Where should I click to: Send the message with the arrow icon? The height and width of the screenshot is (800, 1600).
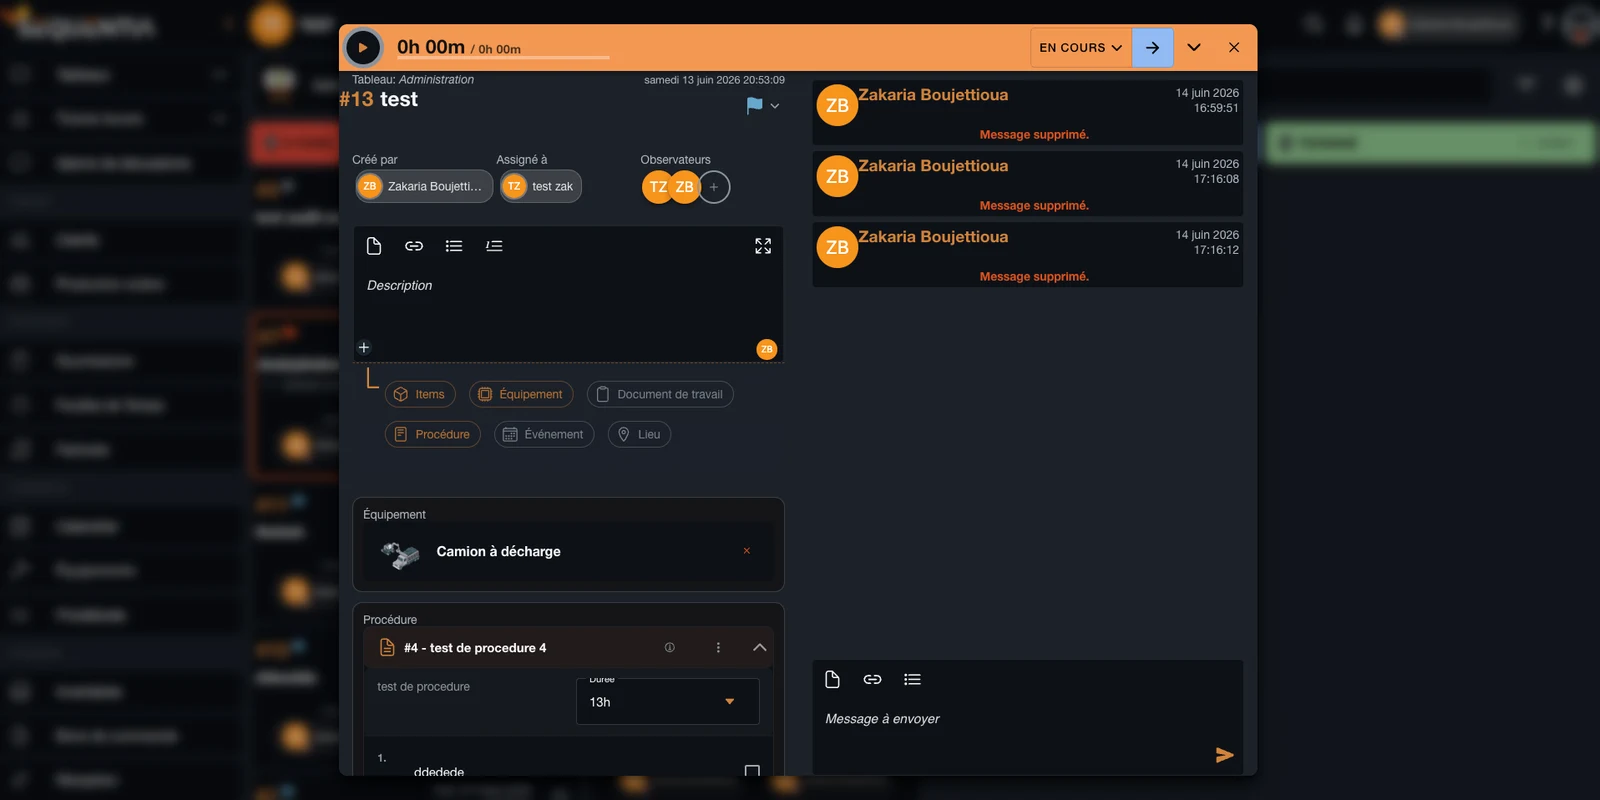(x=1224, y=755)
